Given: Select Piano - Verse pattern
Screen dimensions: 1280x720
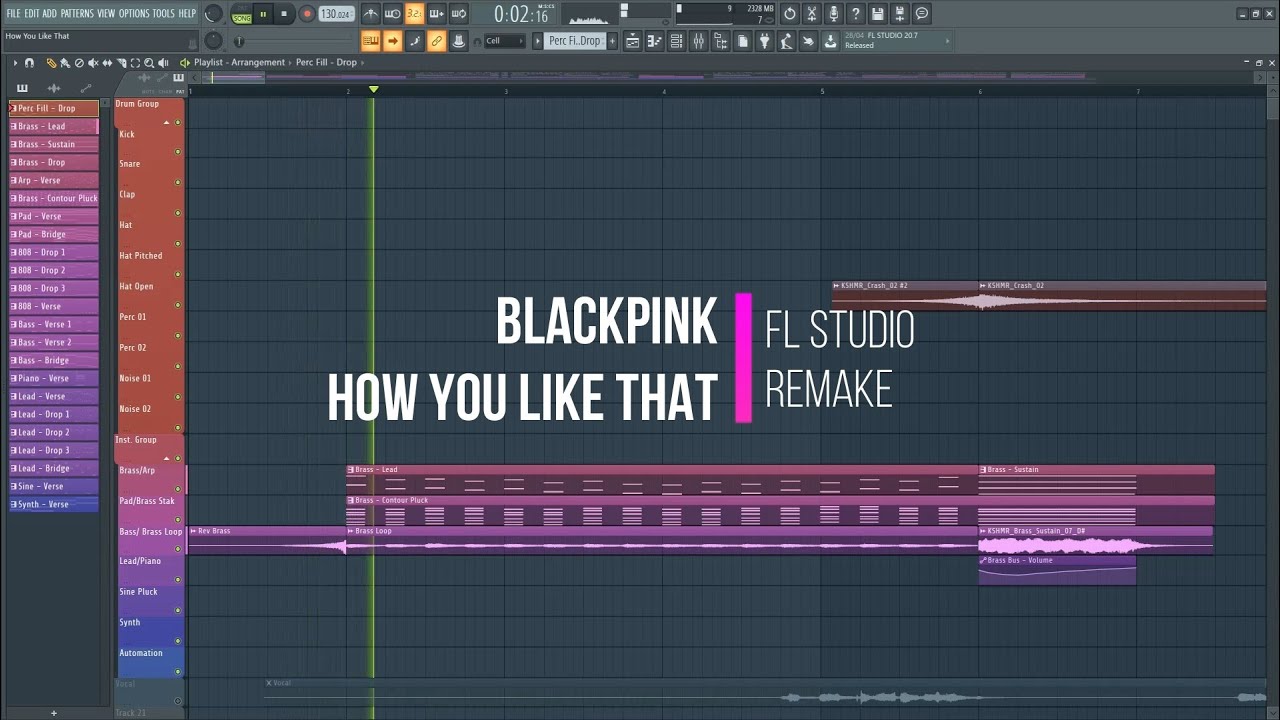Looking at the screenshot, I should pos(53,378).
